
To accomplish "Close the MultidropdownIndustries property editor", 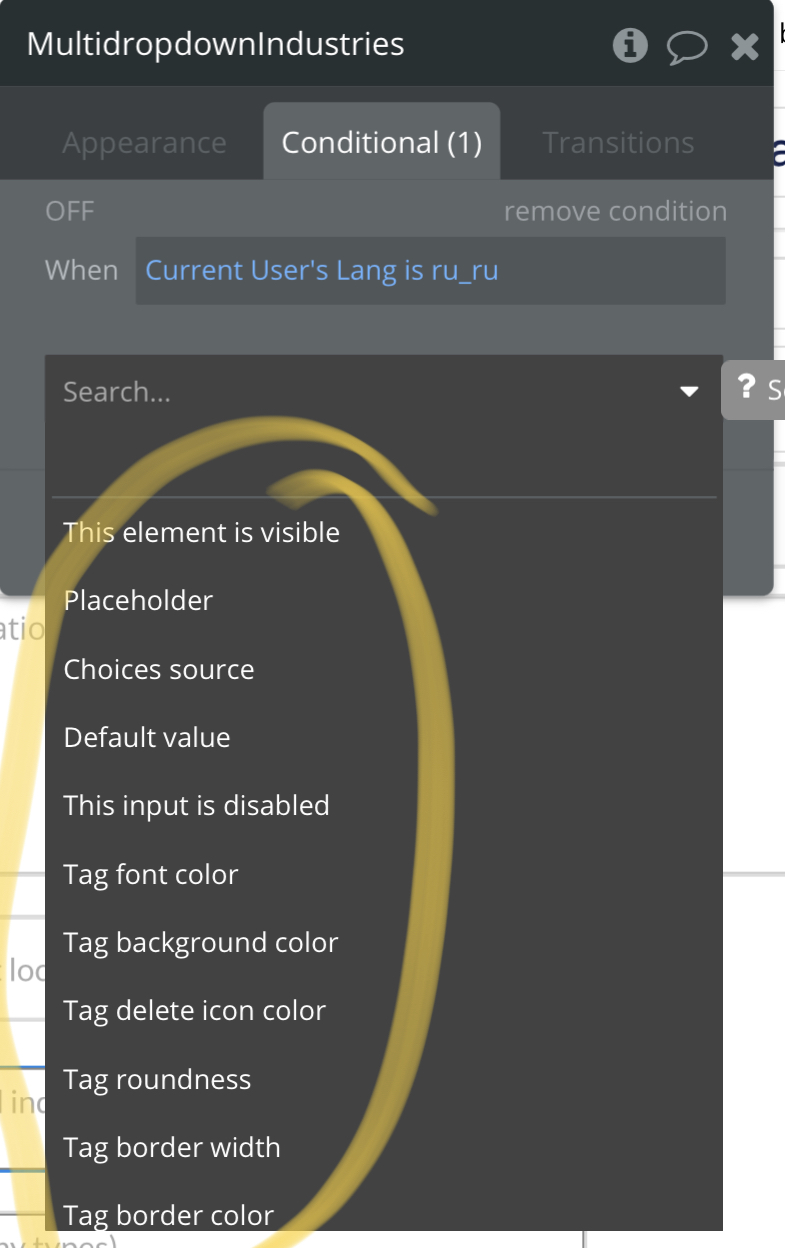I will pos(745,46).
